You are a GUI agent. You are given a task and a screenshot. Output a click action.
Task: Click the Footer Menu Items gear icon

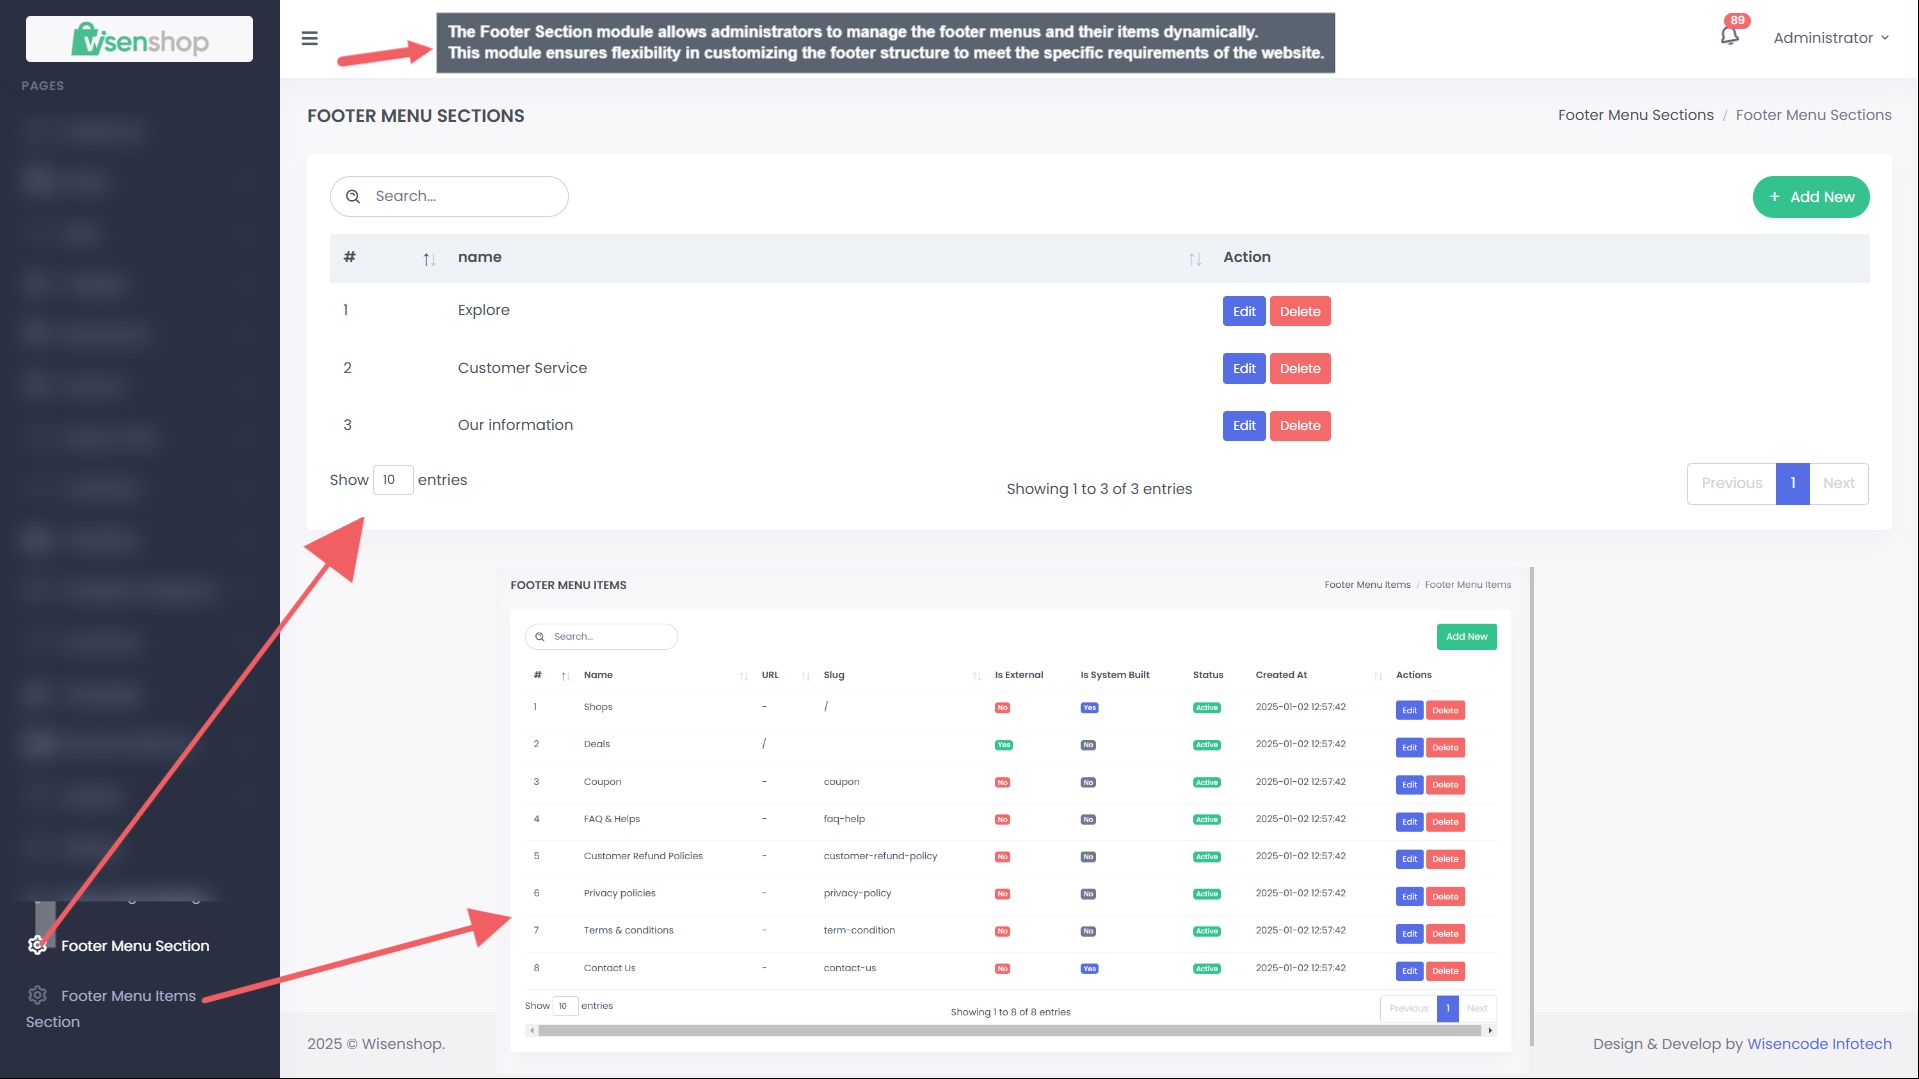coord(37,995)
